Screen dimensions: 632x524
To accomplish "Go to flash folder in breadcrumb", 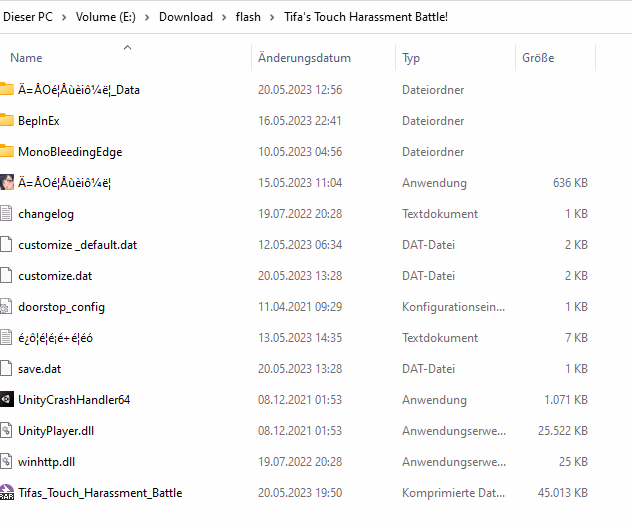I will pyautogui.click(x=248, y=17).
